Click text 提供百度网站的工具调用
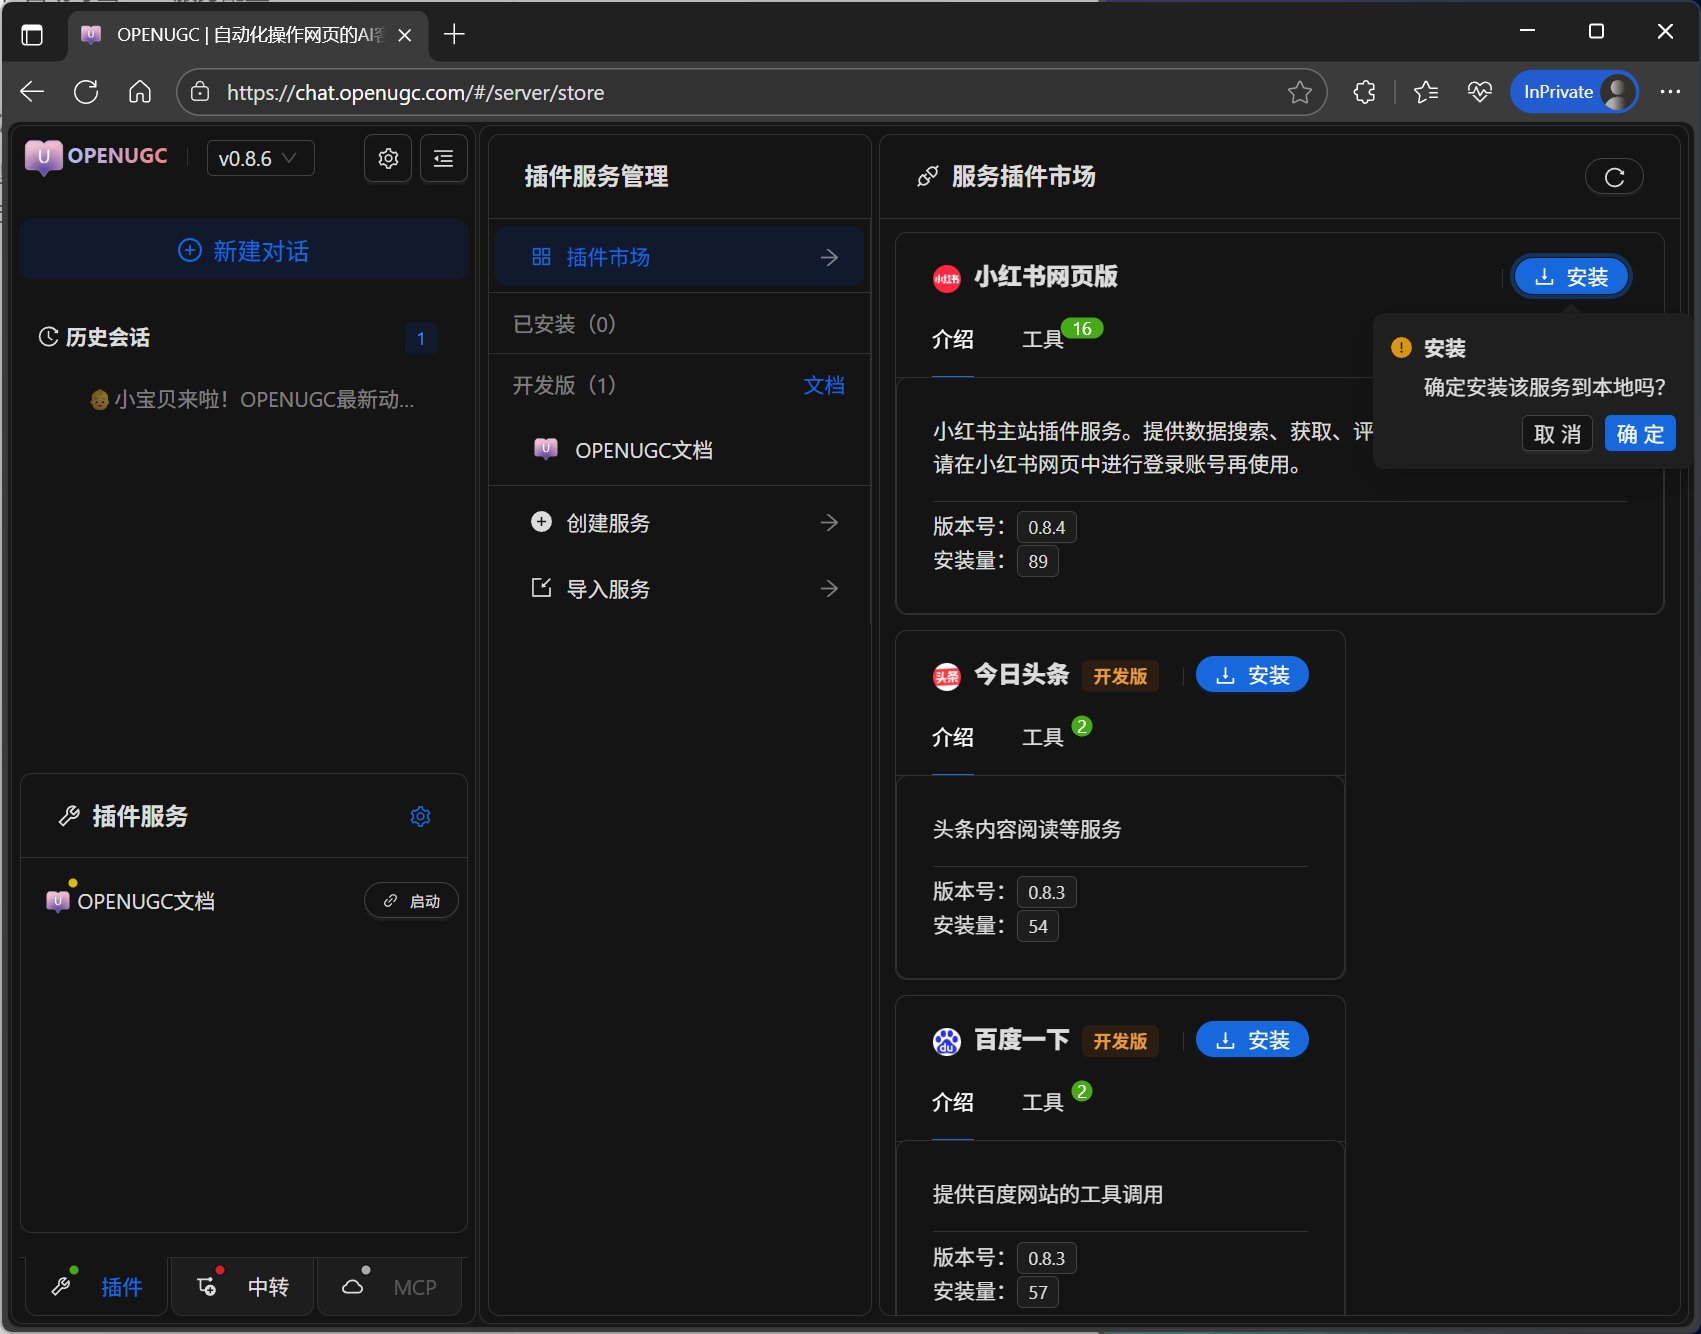This screenshot has height=1334, width=1701. (x=1048, y=1194)
